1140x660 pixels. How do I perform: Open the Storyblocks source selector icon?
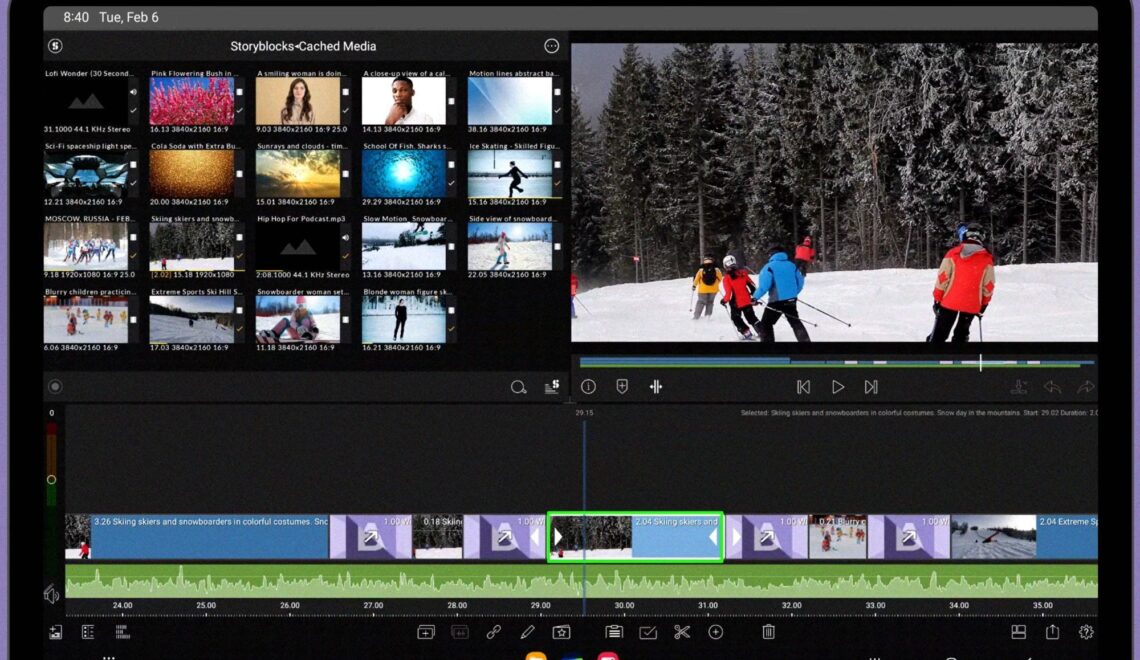[x=56, y=46]
